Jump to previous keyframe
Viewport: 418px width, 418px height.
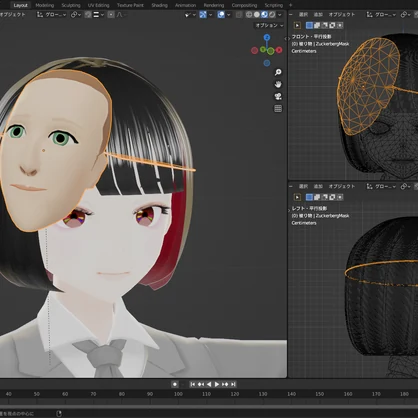[x=201, y=384]
